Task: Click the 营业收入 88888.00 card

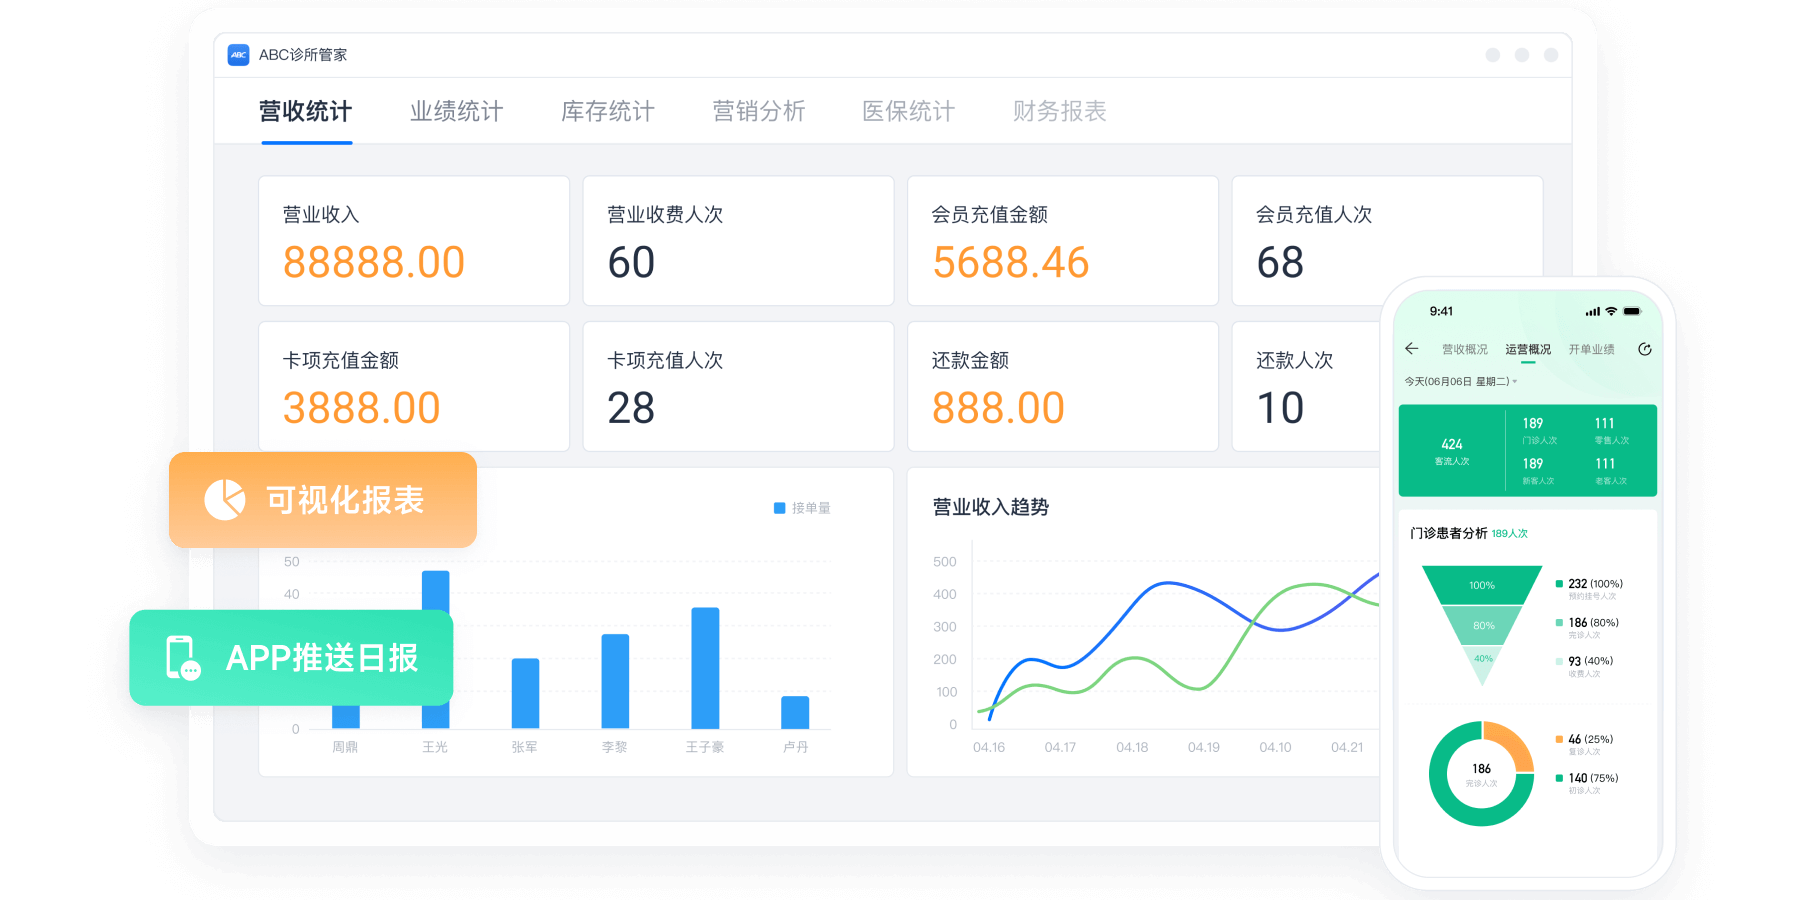Action: pyautogui.click(x=414, y=241)
